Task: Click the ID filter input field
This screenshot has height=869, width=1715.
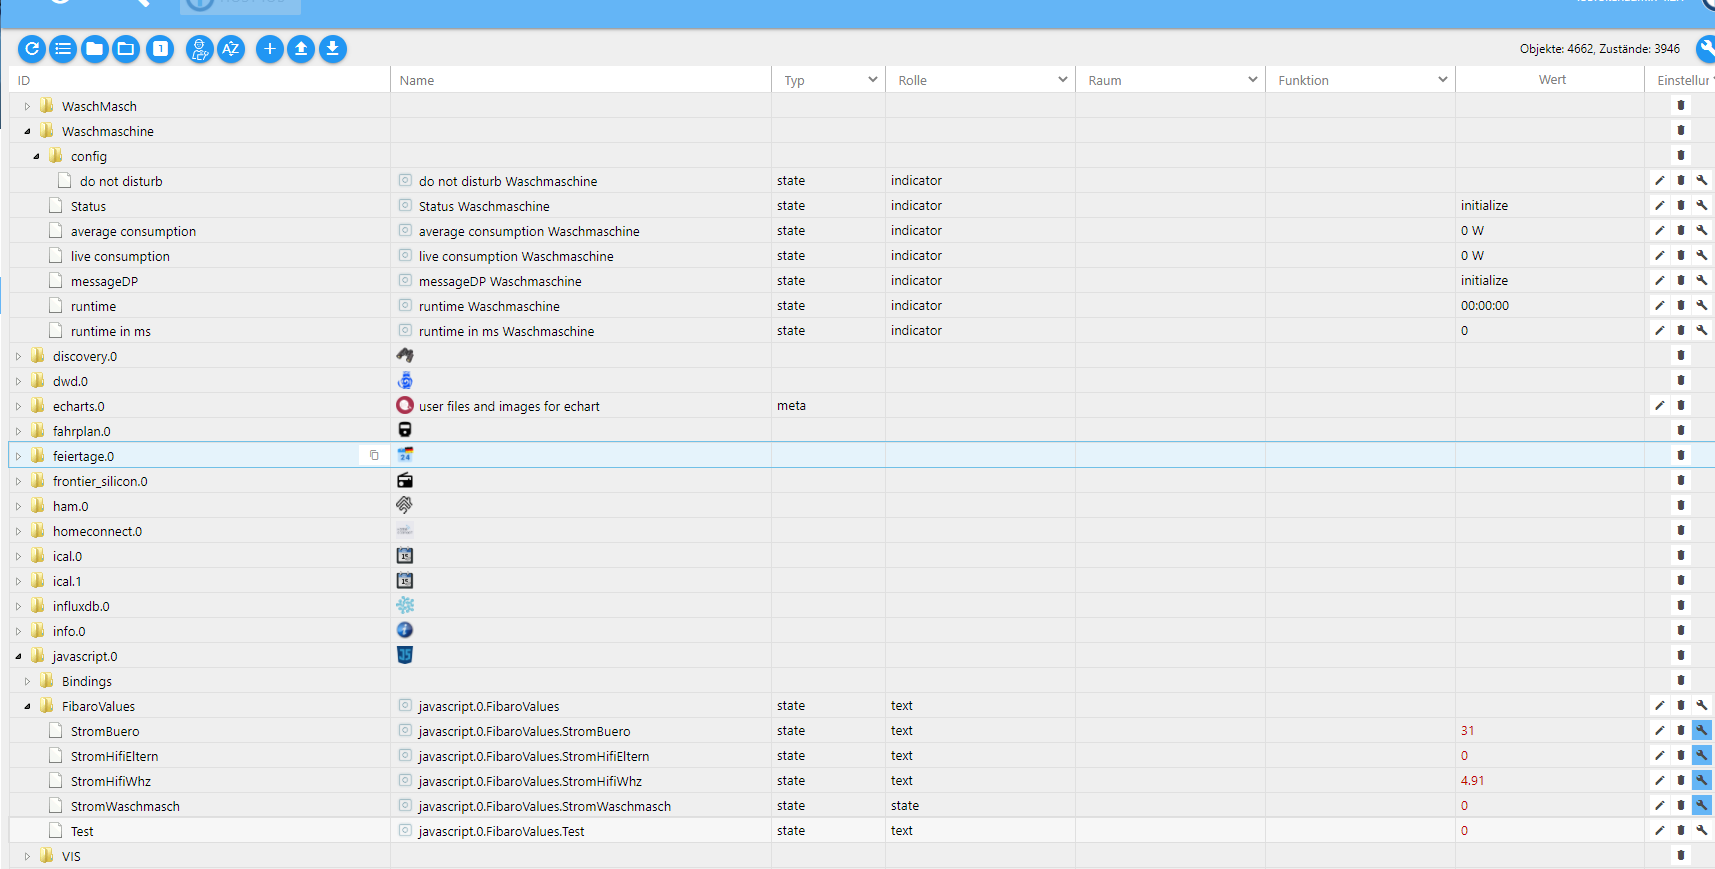Action: (200, 80)
